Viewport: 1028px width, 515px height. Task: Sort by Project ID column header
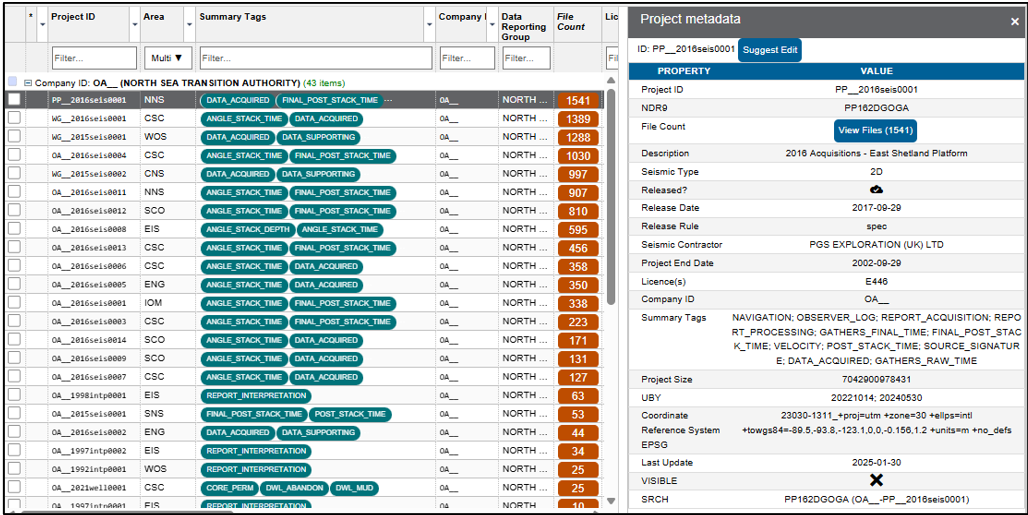coord(73,17)
